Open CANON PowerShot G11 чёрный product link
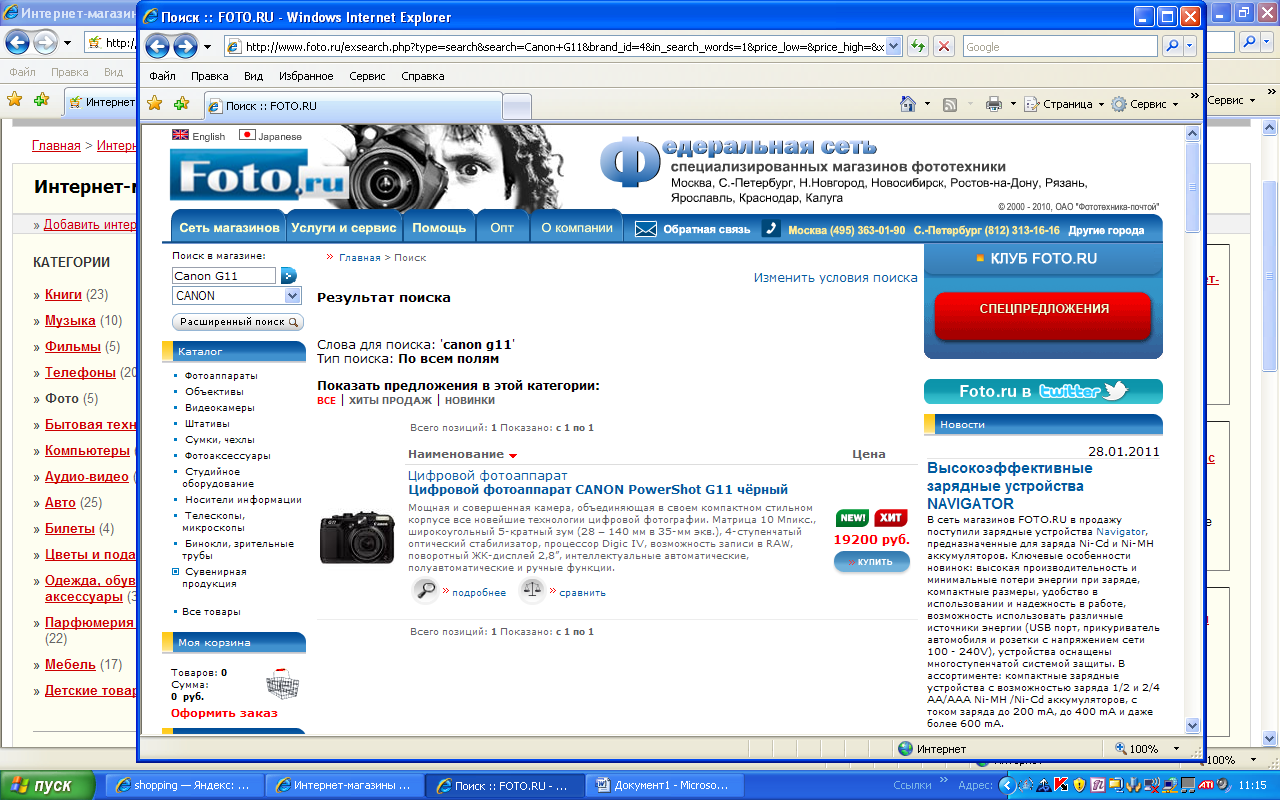The height and width of the screenshot is (800, 1280). pyautogui.click(x=598, y=490)
